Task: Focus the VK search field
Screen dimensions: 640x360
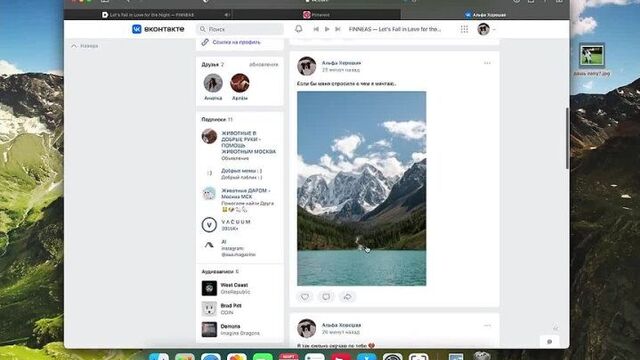Action: (x=240, y=29)
